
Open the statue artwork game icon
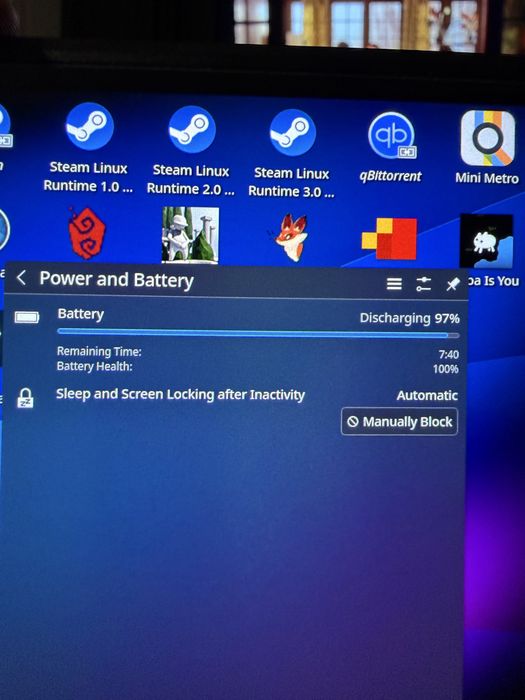(x=191, y=235)
